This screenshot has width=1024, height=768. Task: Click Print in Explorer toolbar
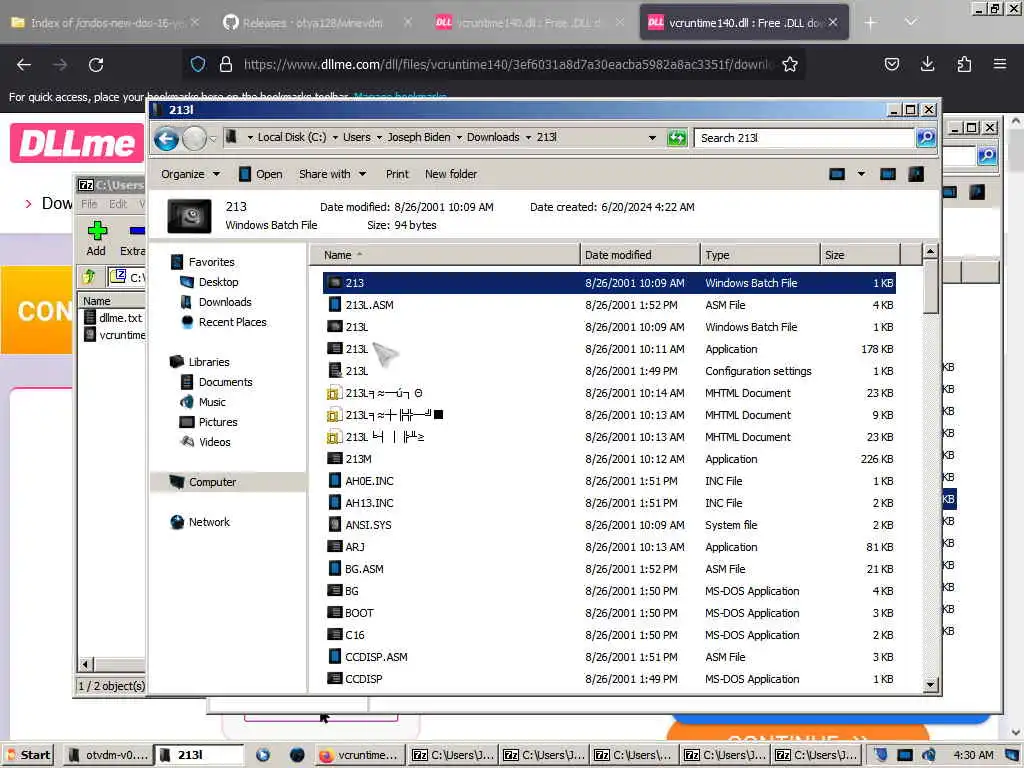pyautogui.click(x=396, y=174)
